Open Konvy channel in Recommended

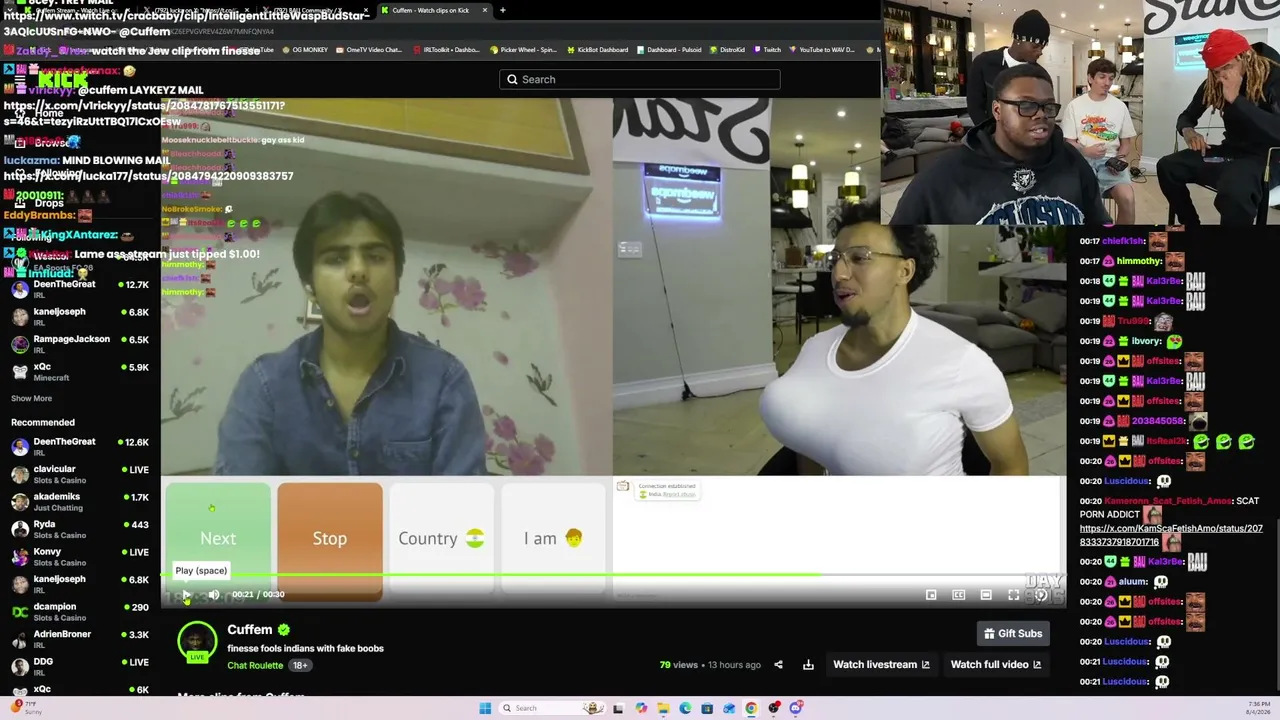point(80,557)
